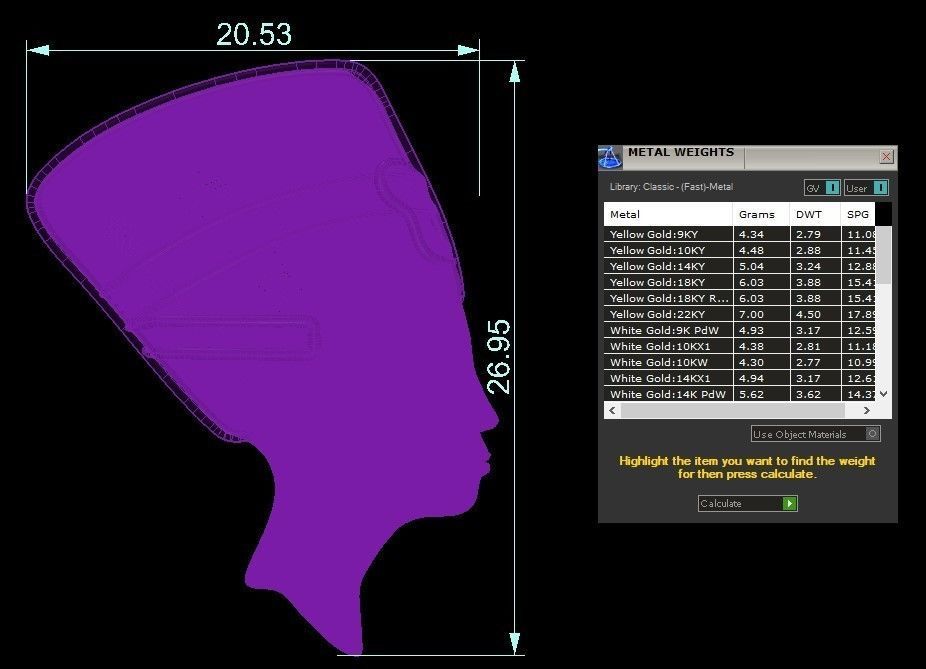This screenshot has height=669, width=926.
Task: Click the Library: Classic - (Fast)-Metal label
Action: click(x=671, y=187)
